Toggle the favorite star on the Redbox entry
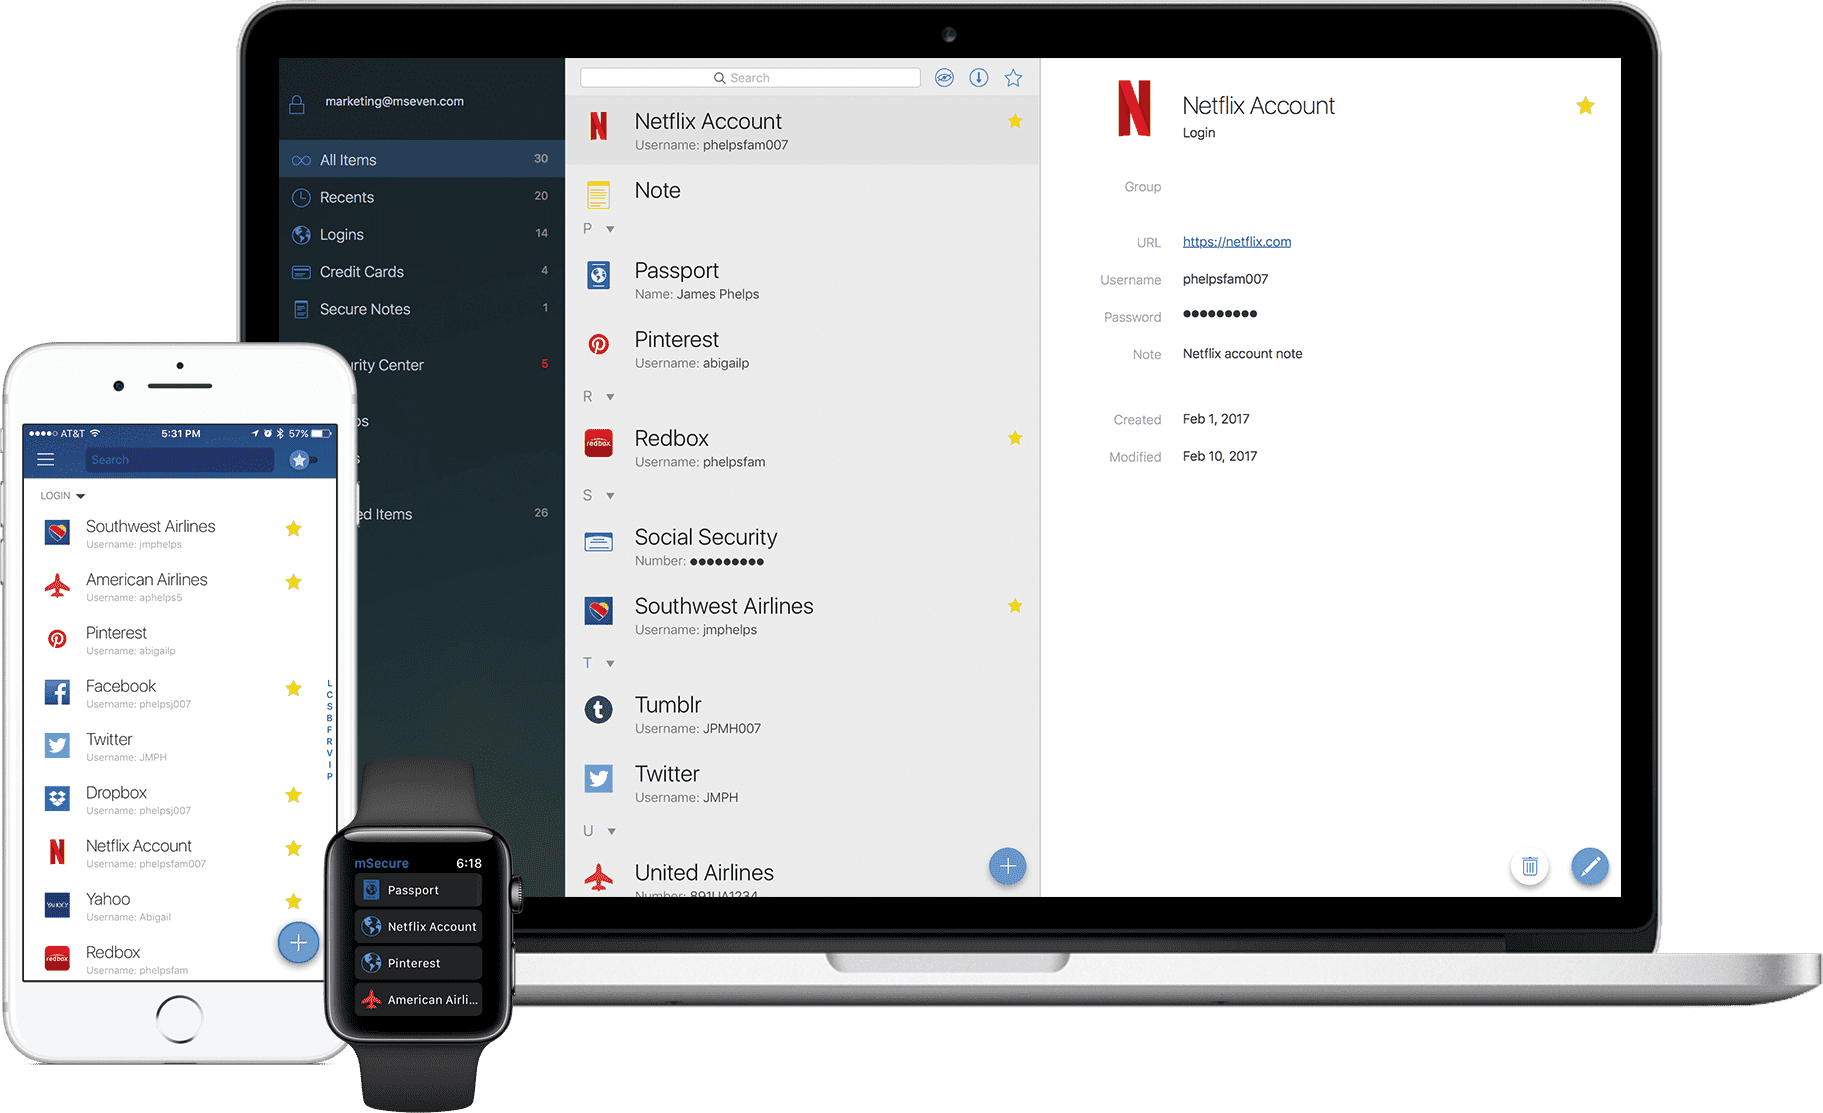This screenshot has height=1113, width=1823. click(1015, 438)
